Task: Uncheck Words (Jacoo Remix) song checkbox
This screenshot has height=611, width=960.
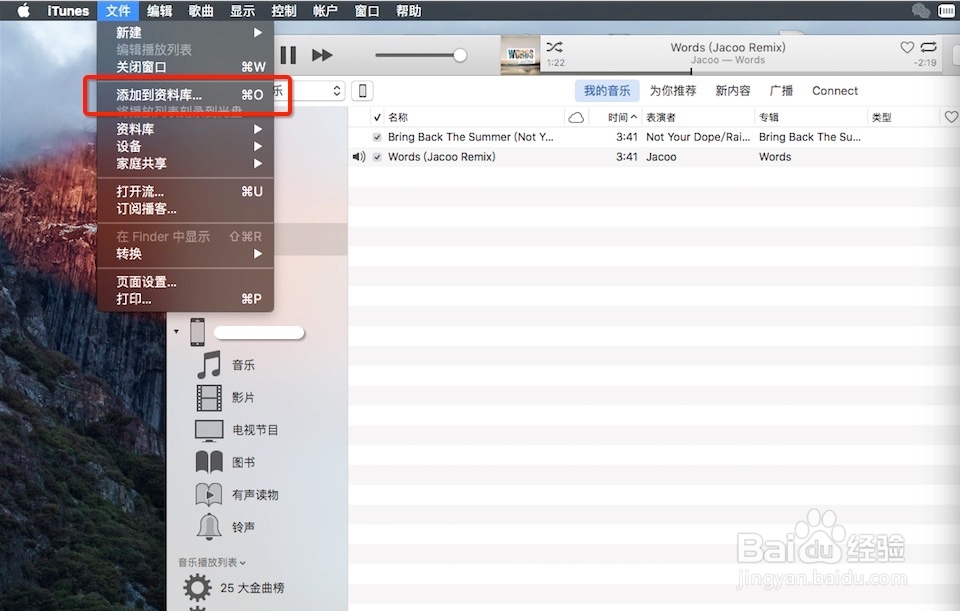Action: (377, 157)
